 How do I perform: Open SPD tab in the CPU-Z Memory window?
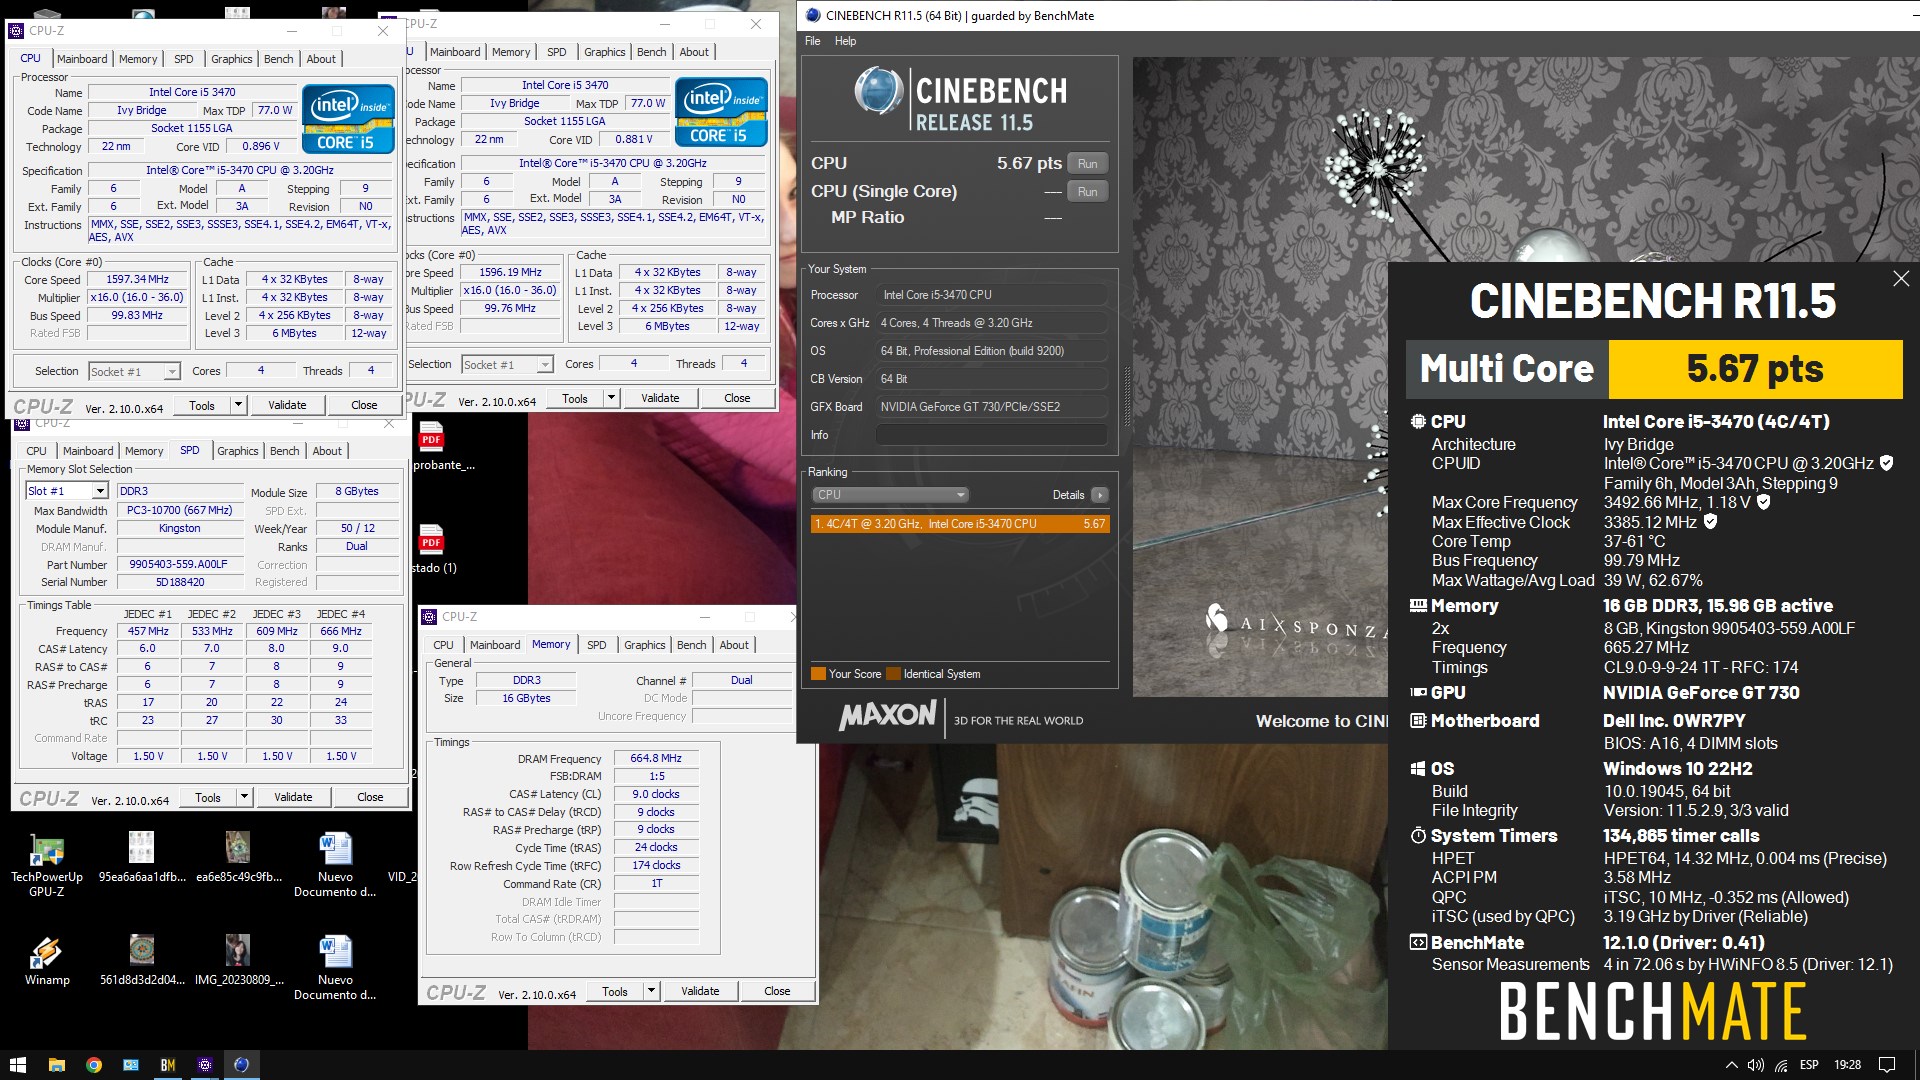click(596, 645)
